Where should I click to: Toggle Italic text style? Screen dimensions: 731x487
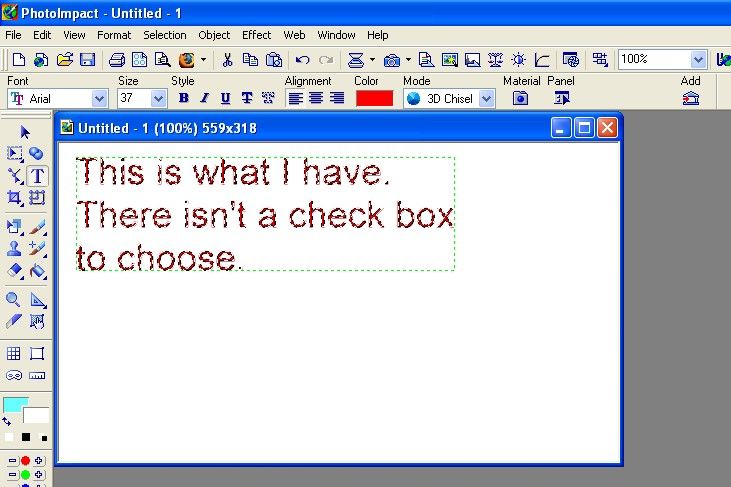(x=204, y=98)
